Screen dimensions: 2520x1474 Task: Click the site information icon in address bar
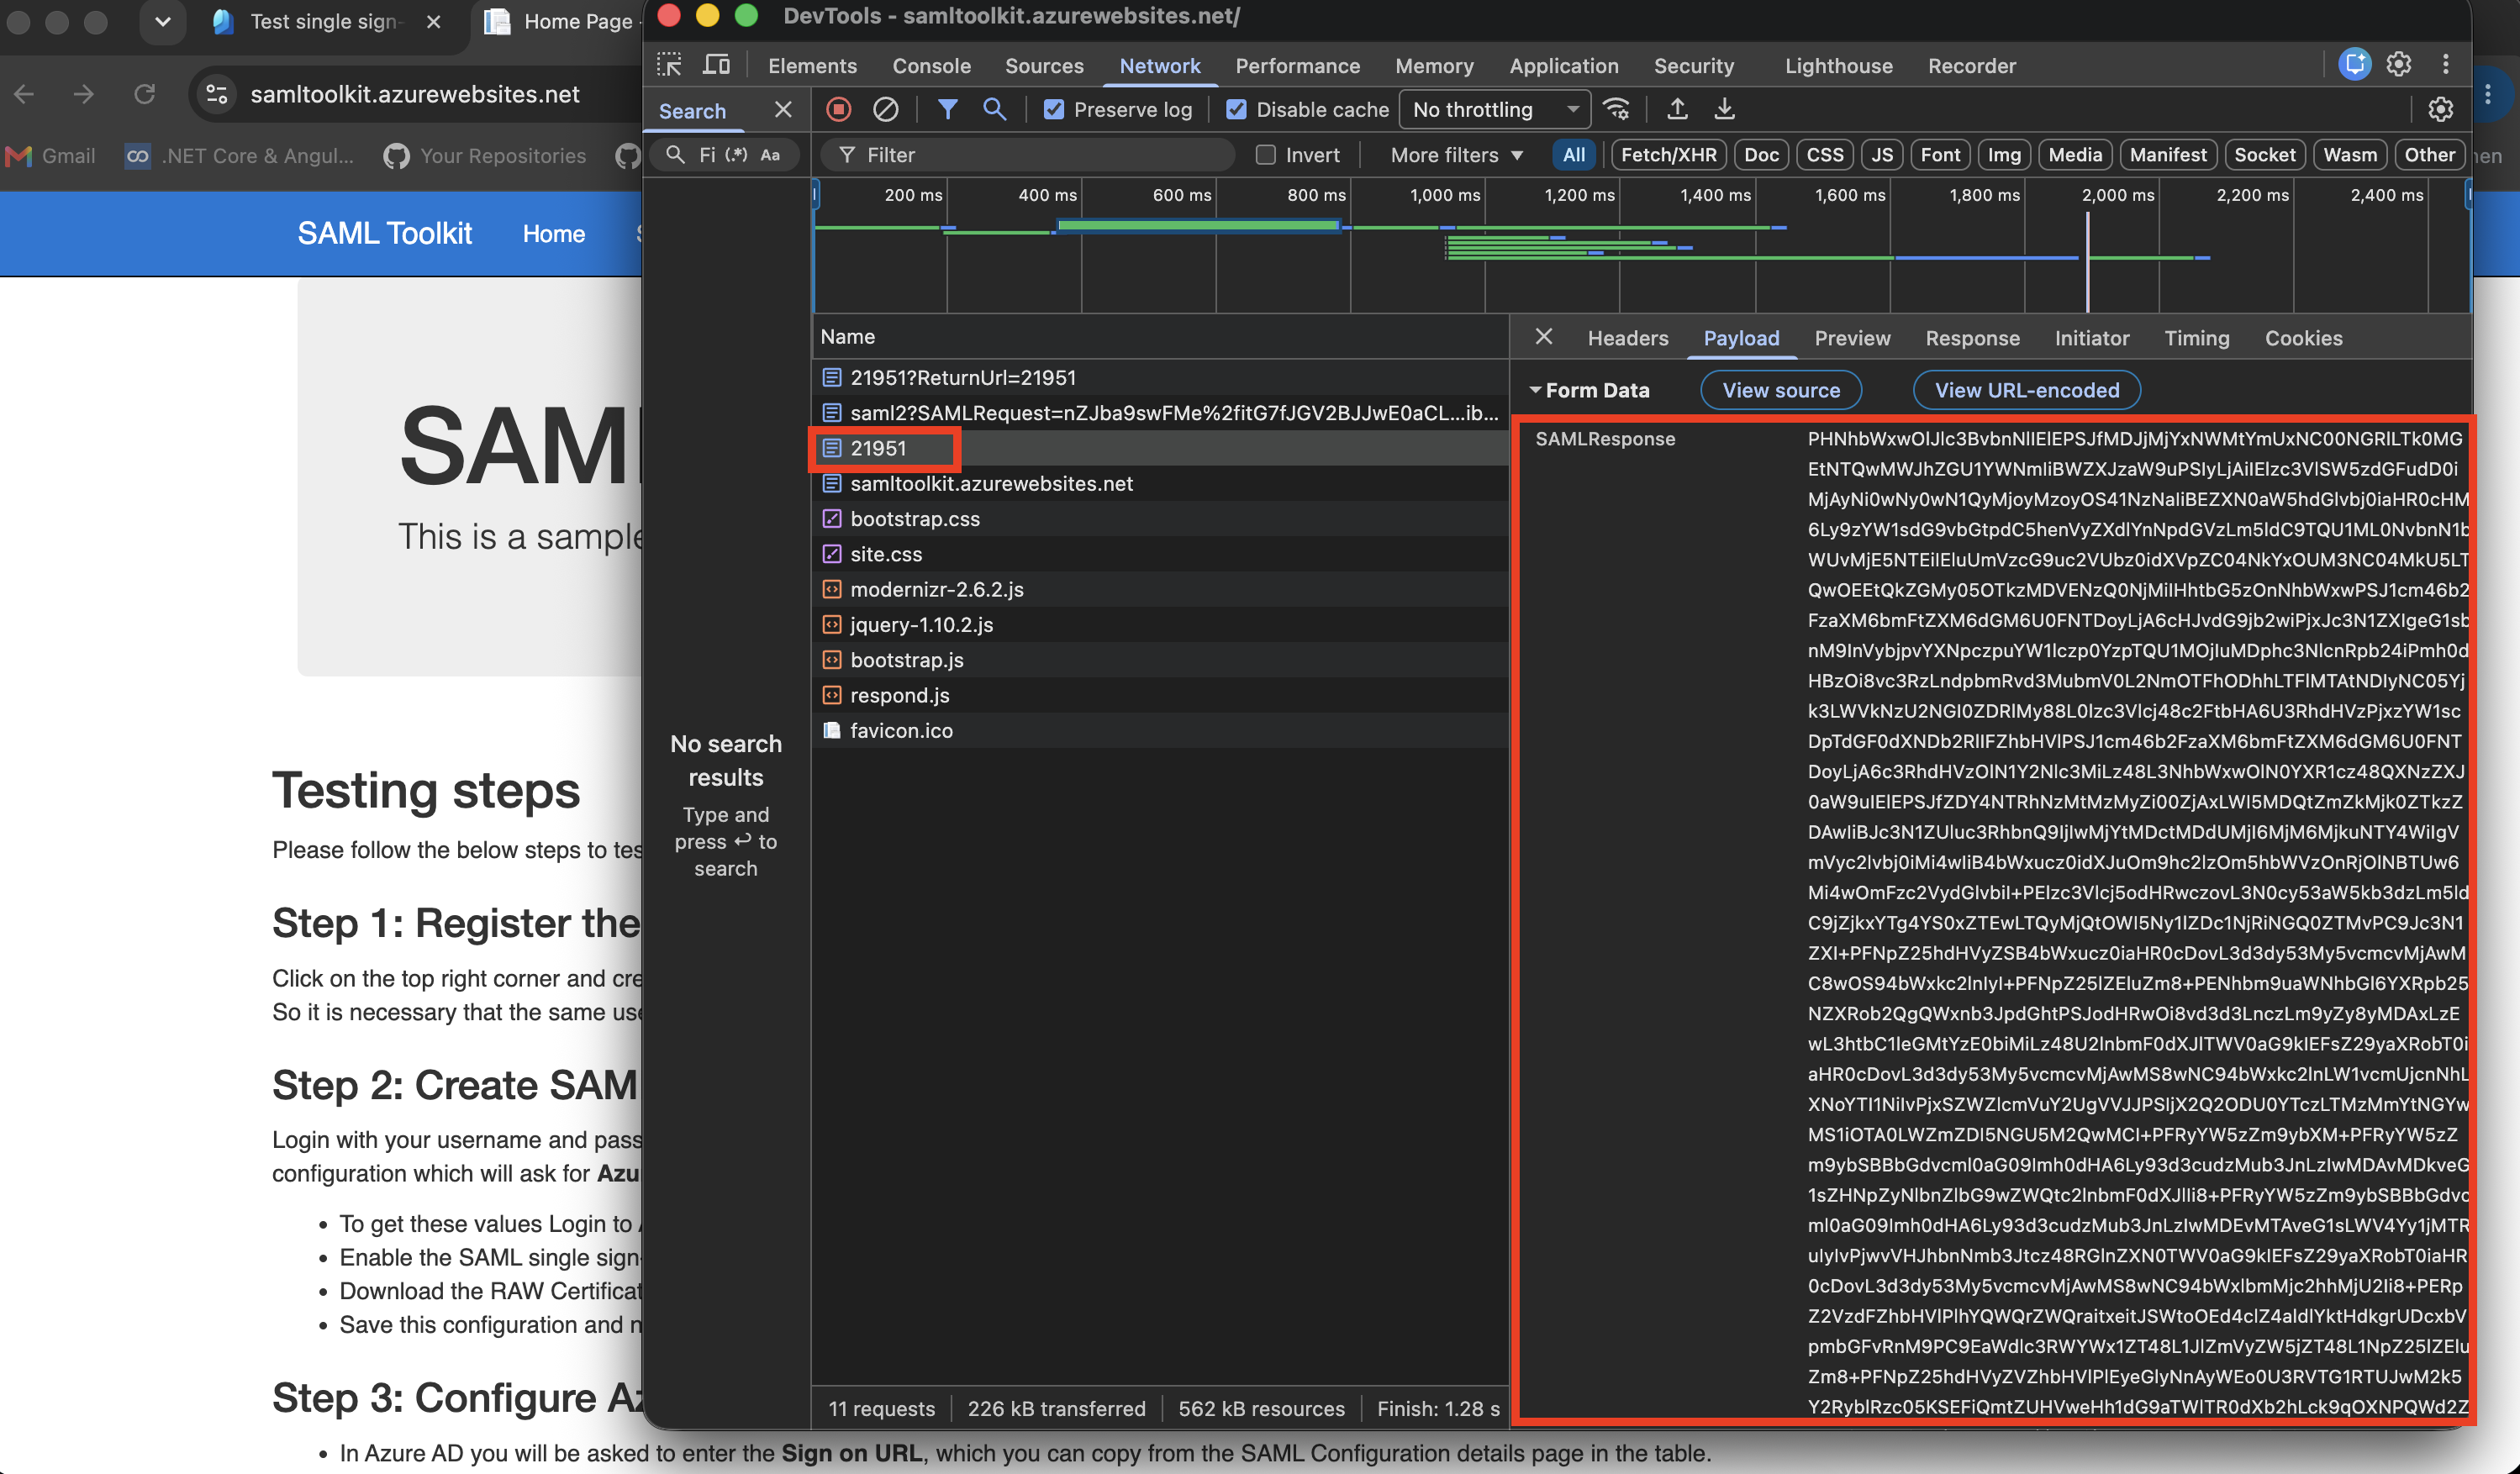(x=217, y=94)
